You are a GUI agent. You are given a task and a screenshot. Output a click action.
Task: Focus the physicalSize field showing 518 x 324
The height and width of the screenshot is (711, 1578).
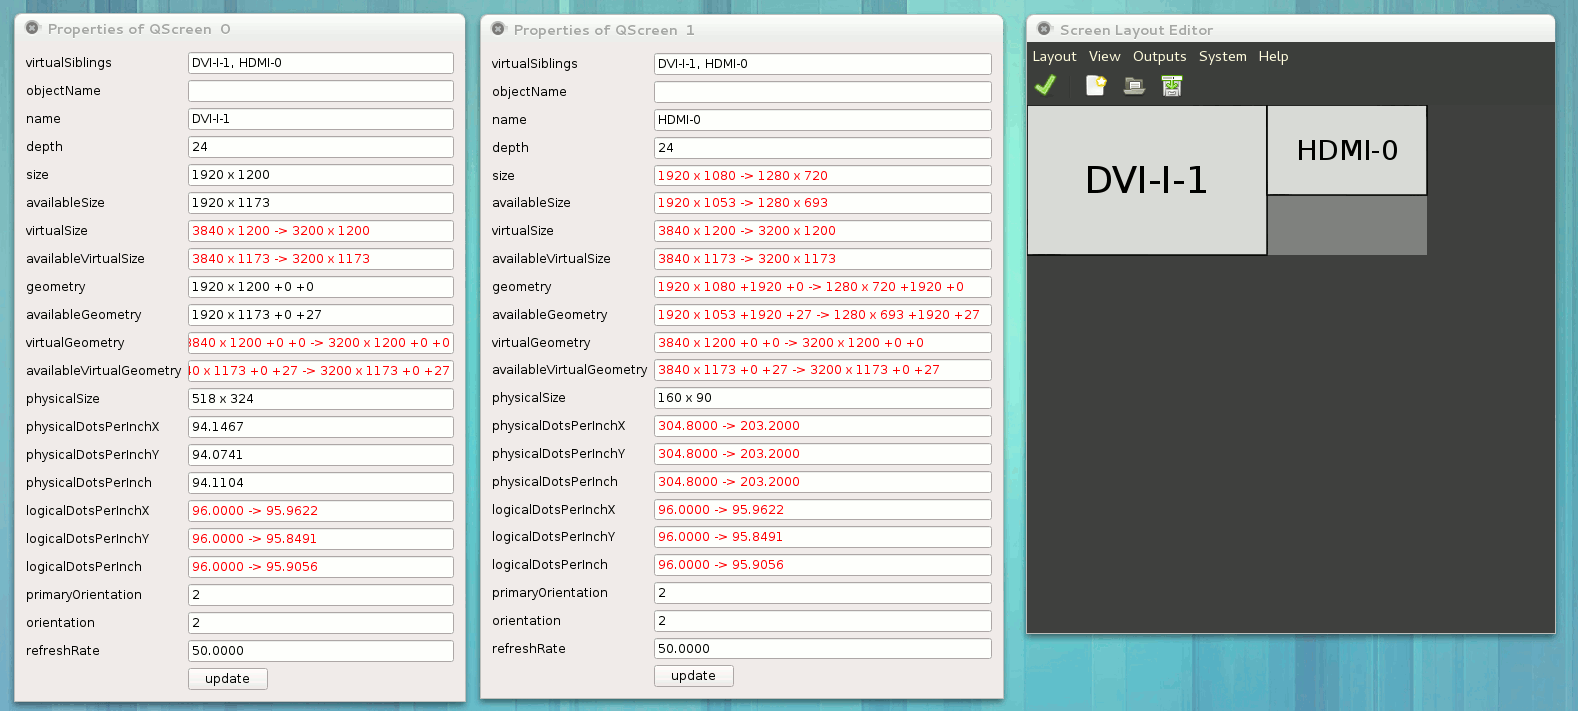(x=320, y=399)
